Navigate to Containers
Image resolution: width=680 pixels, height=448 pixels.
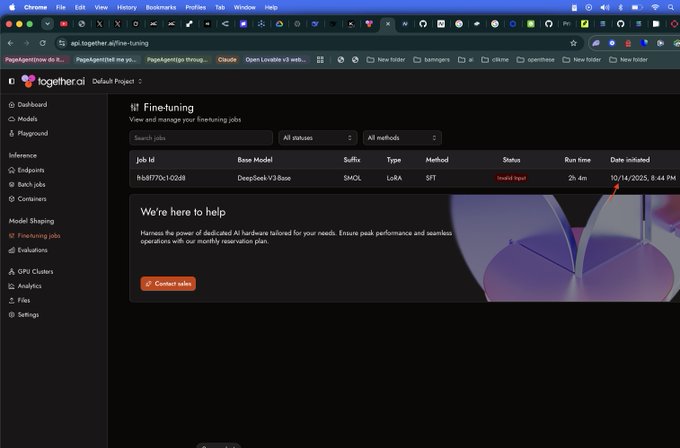[27, 199]
